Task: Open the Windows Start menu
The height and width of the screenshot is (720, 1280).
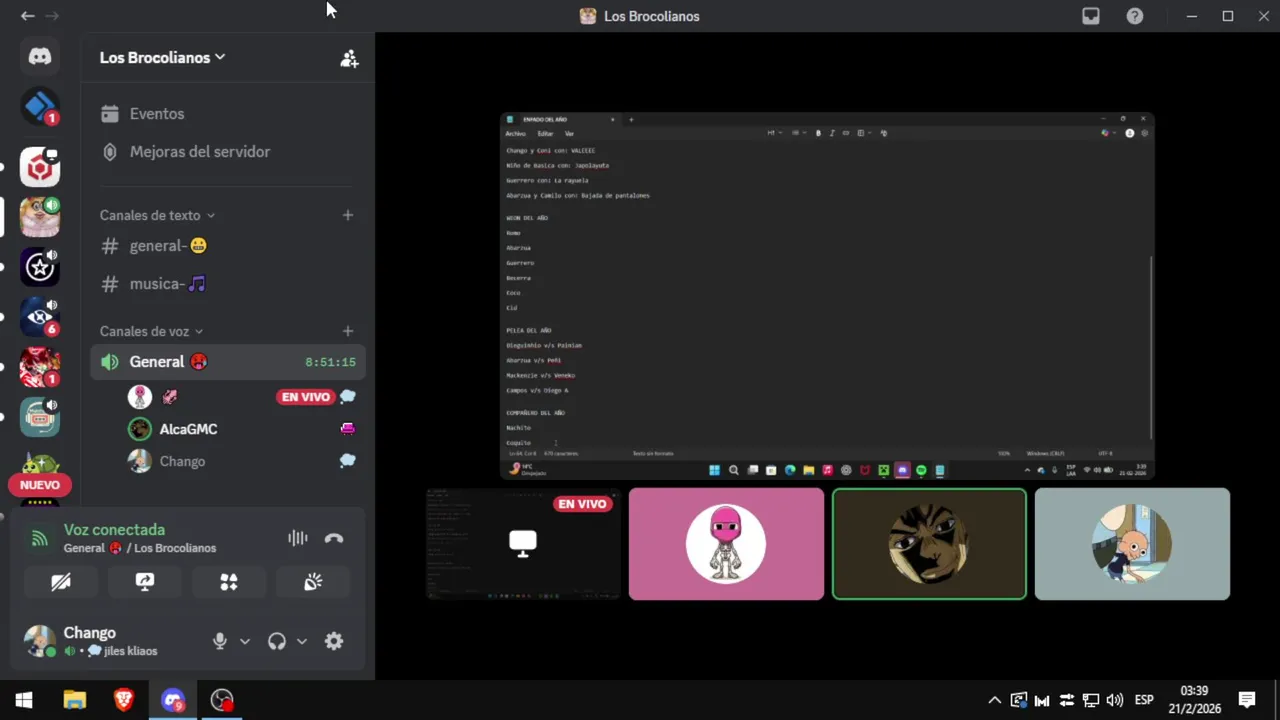Action: pyautogui.click(x=24, y=700)
